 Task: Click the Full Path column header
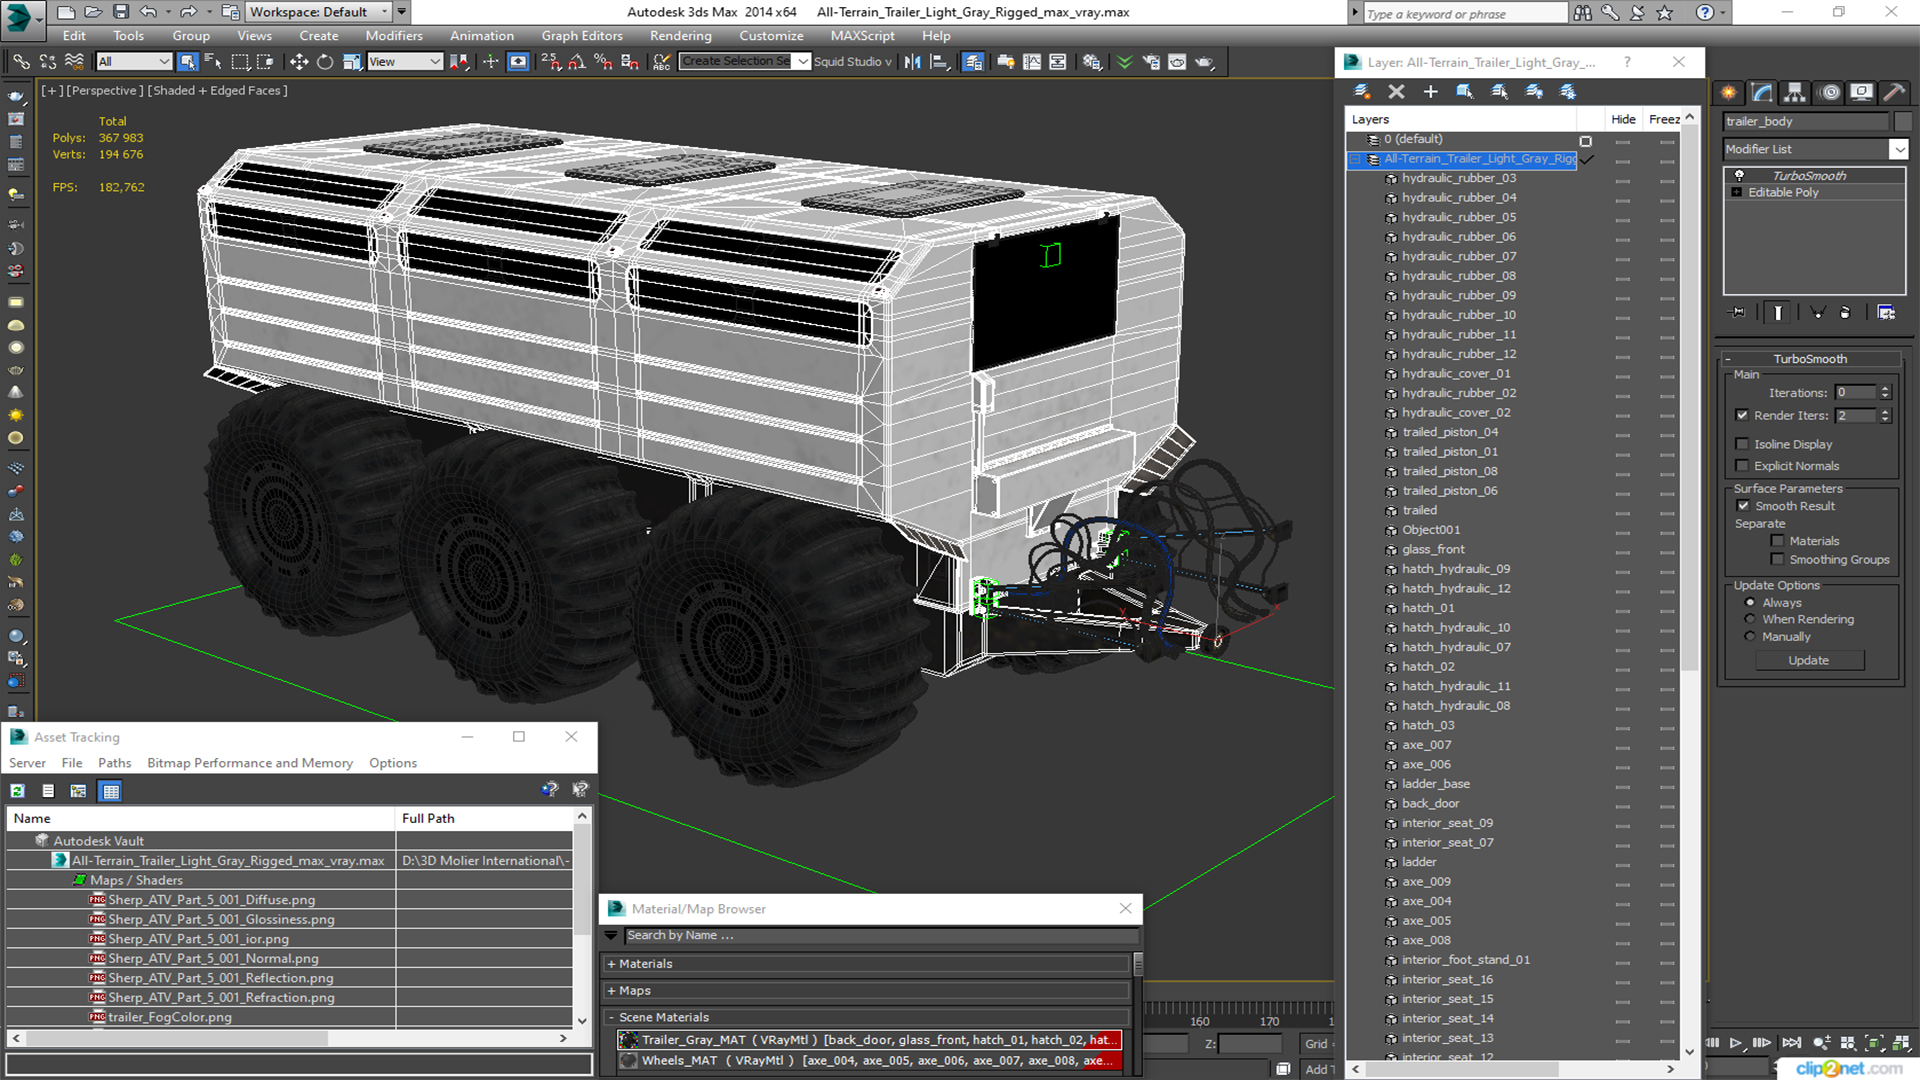tap(483, 818)
